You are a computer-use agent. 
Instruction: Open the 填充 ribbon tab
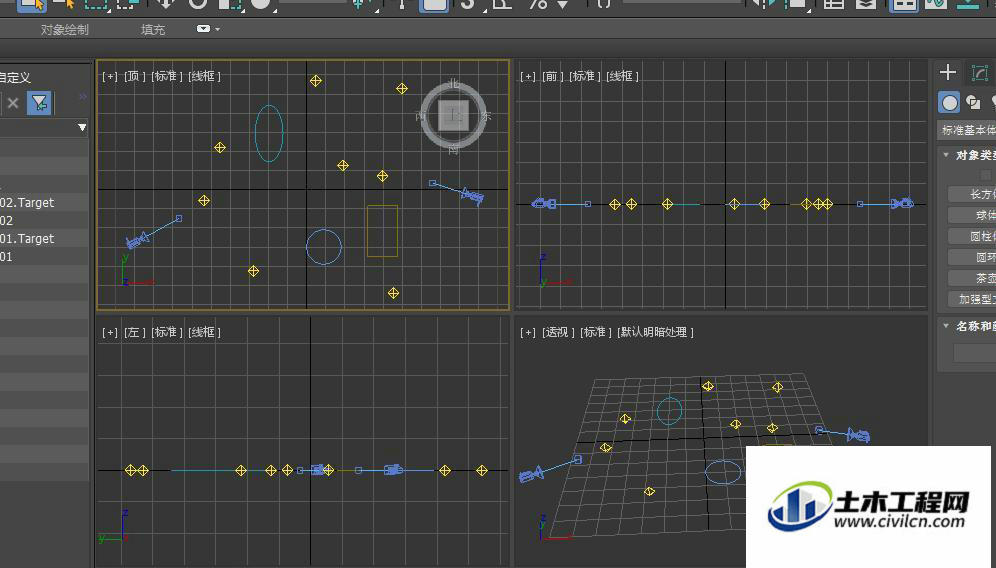point(152,30)
